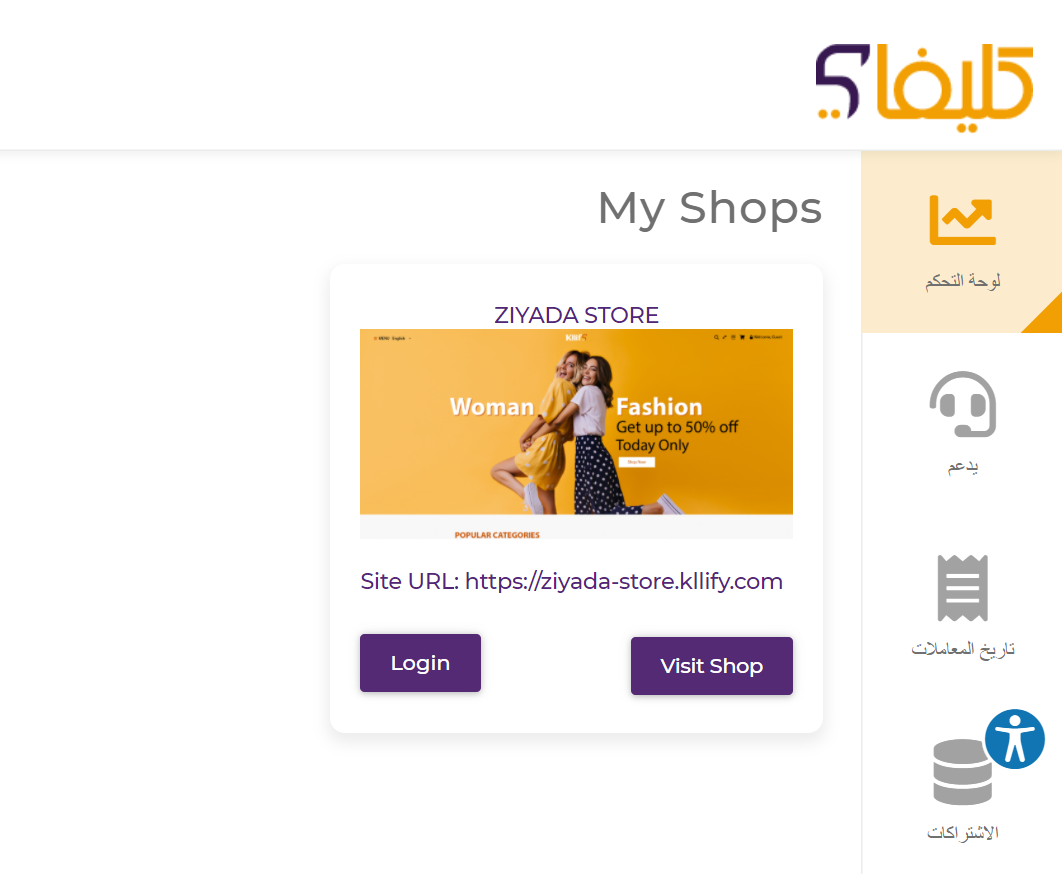Click the My Shops heading

710,209
